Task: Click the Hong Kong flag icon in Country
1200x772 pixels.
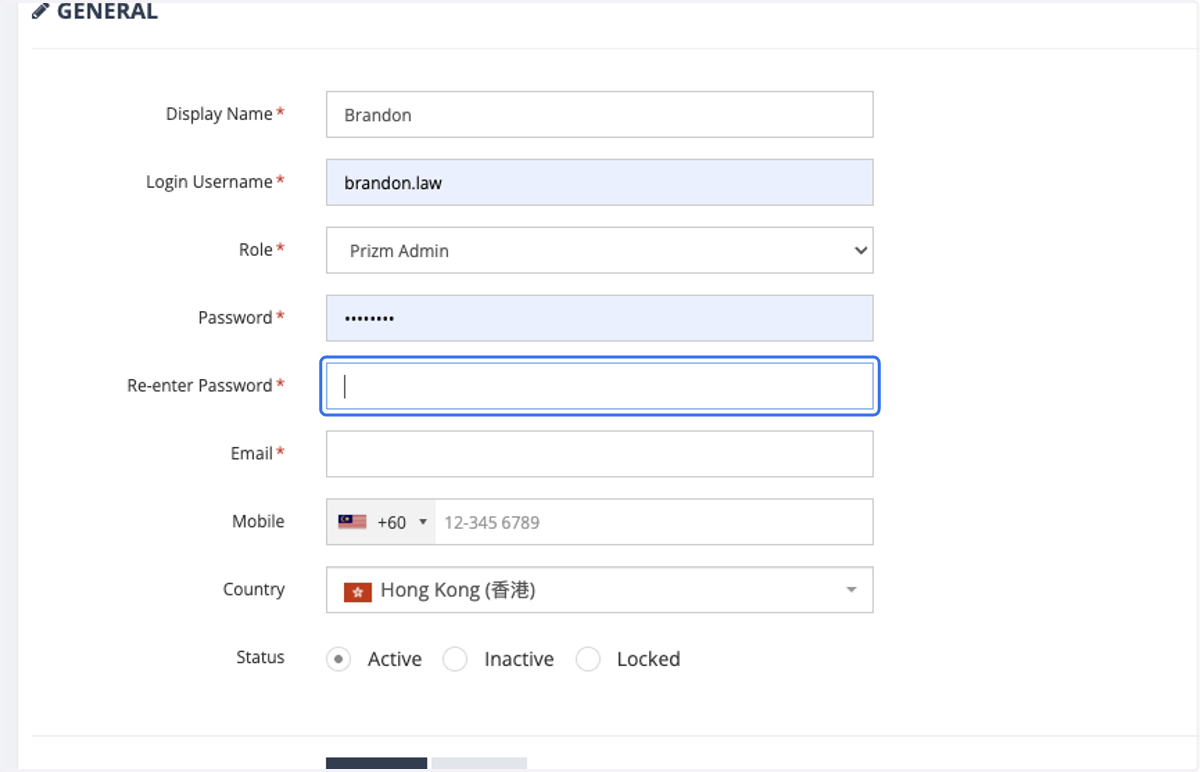Action: coord(358,592)
